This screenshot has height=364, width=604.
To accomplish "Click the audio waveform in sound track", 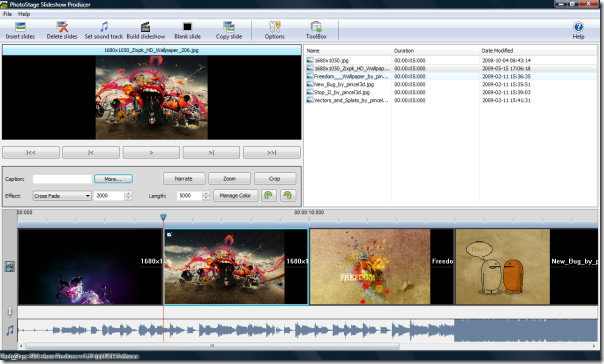I will click(x=307, y=330).
